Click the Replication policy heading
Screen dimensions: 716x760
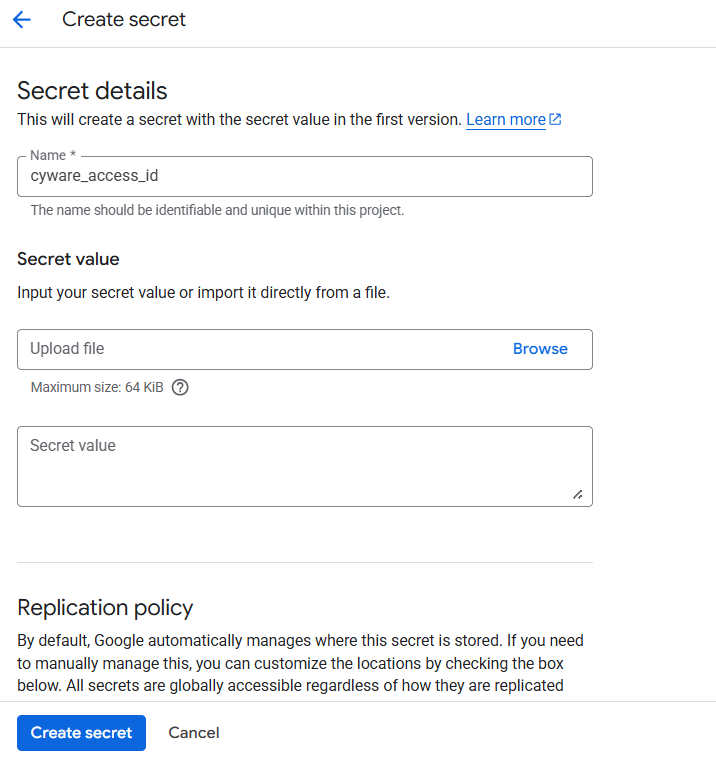point(105,607)
